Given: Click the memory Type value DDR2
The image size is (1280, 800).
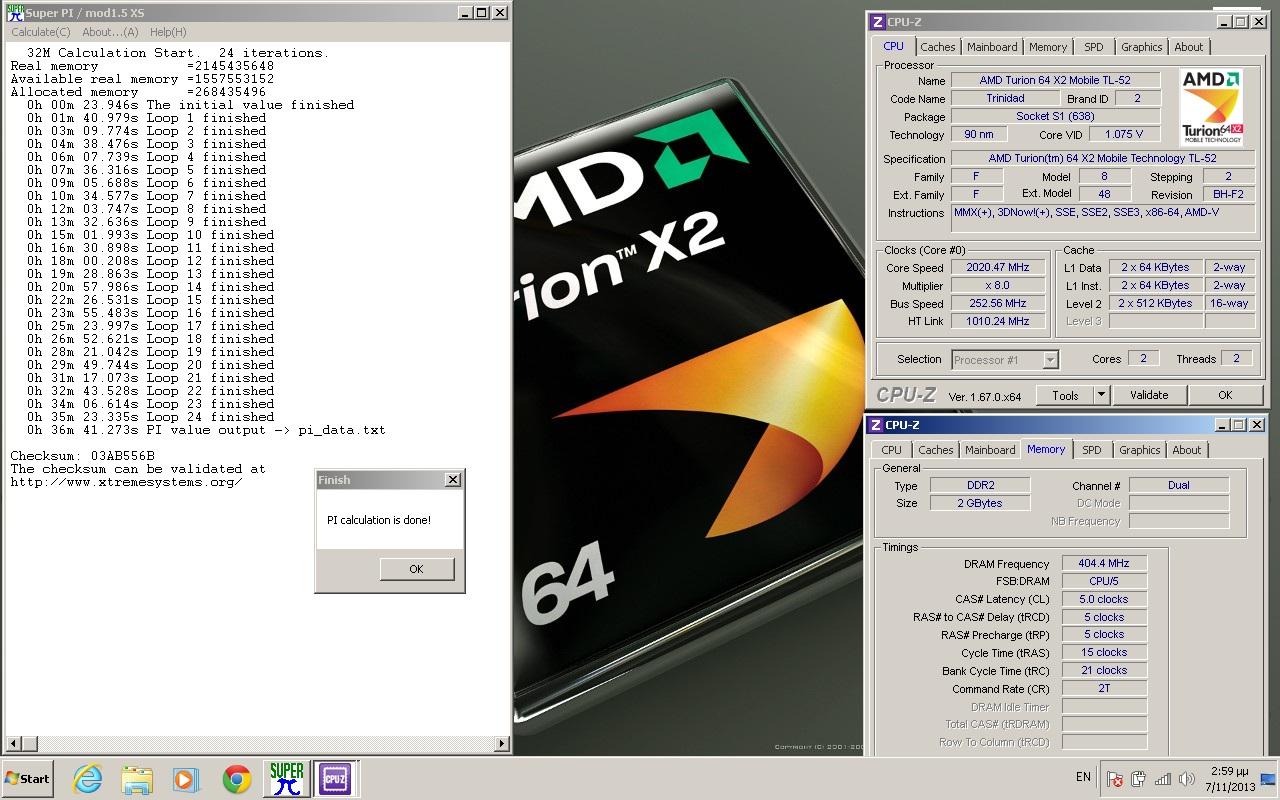Looking at the screenshot, I should coord(980,485).
